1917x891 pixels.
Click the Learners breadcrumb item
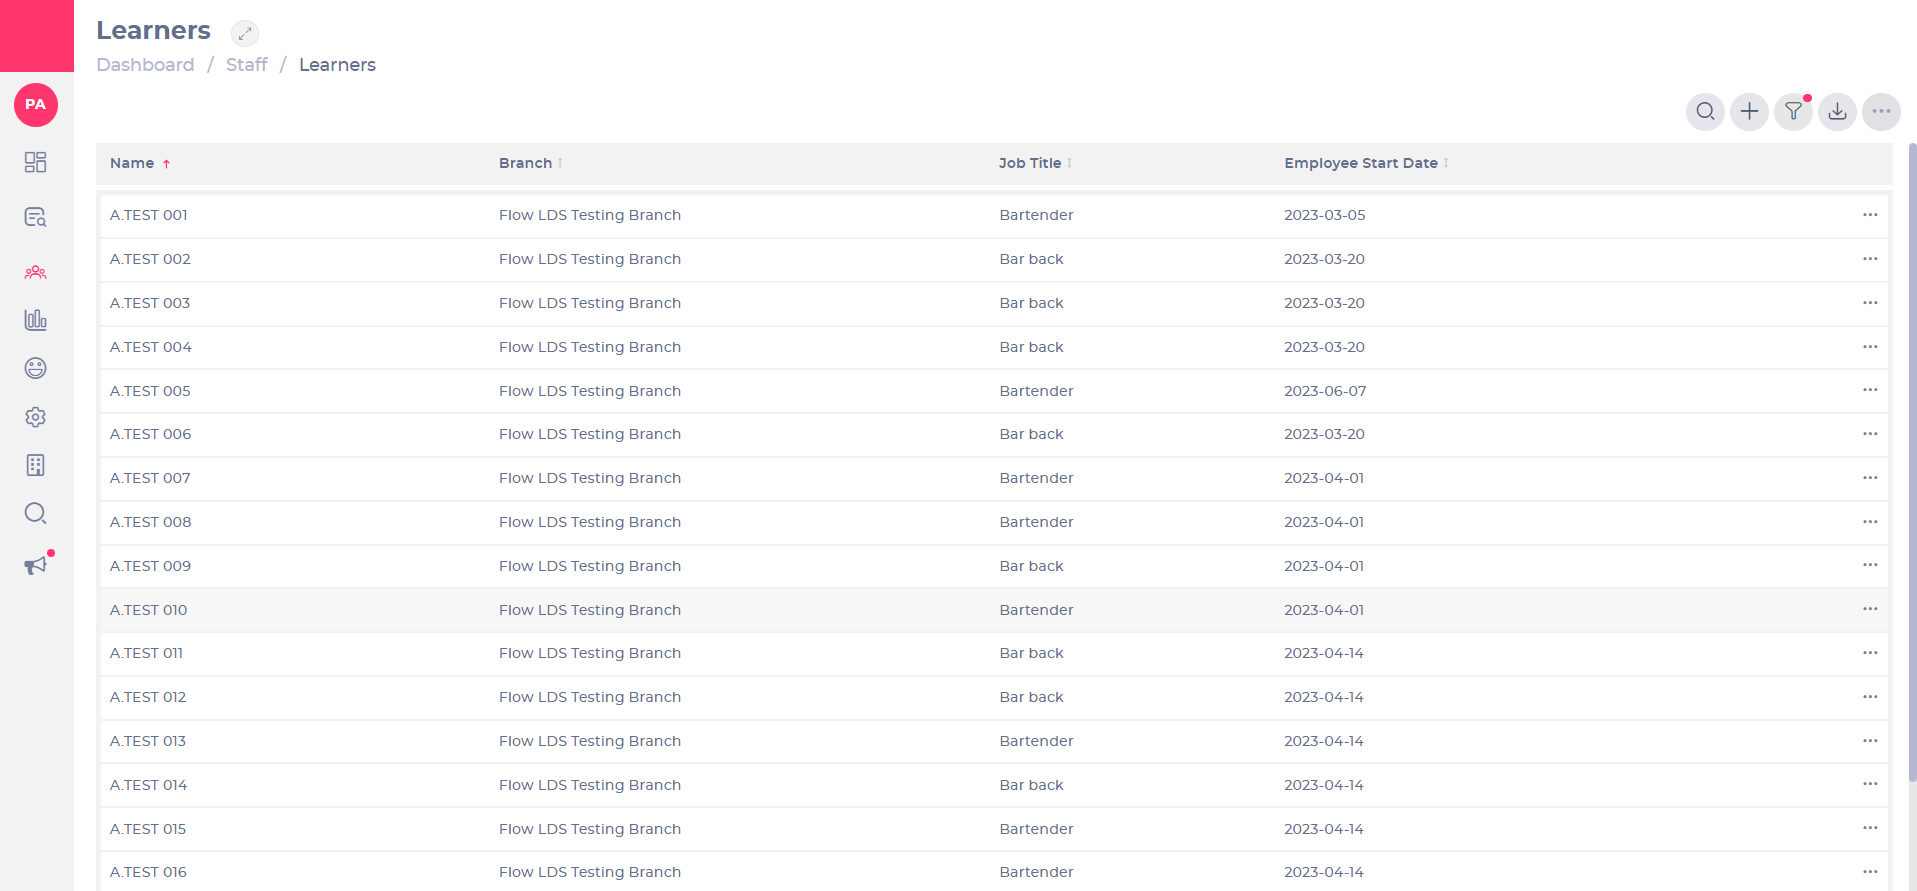tap(337, 65)
